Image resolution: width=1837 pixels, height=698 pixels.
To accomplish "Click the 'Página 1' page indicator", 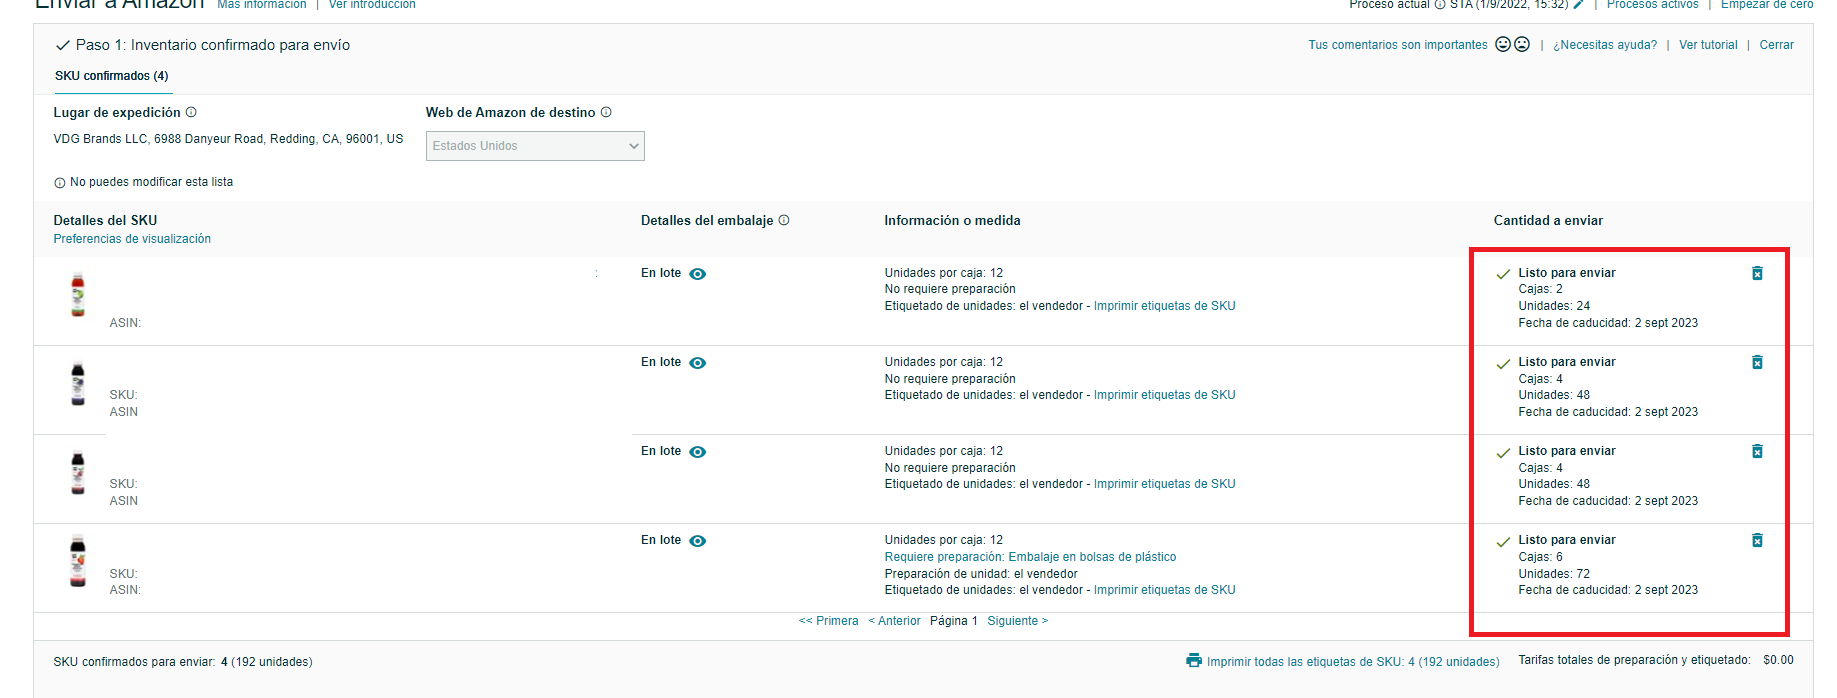I will pos(954,621).
